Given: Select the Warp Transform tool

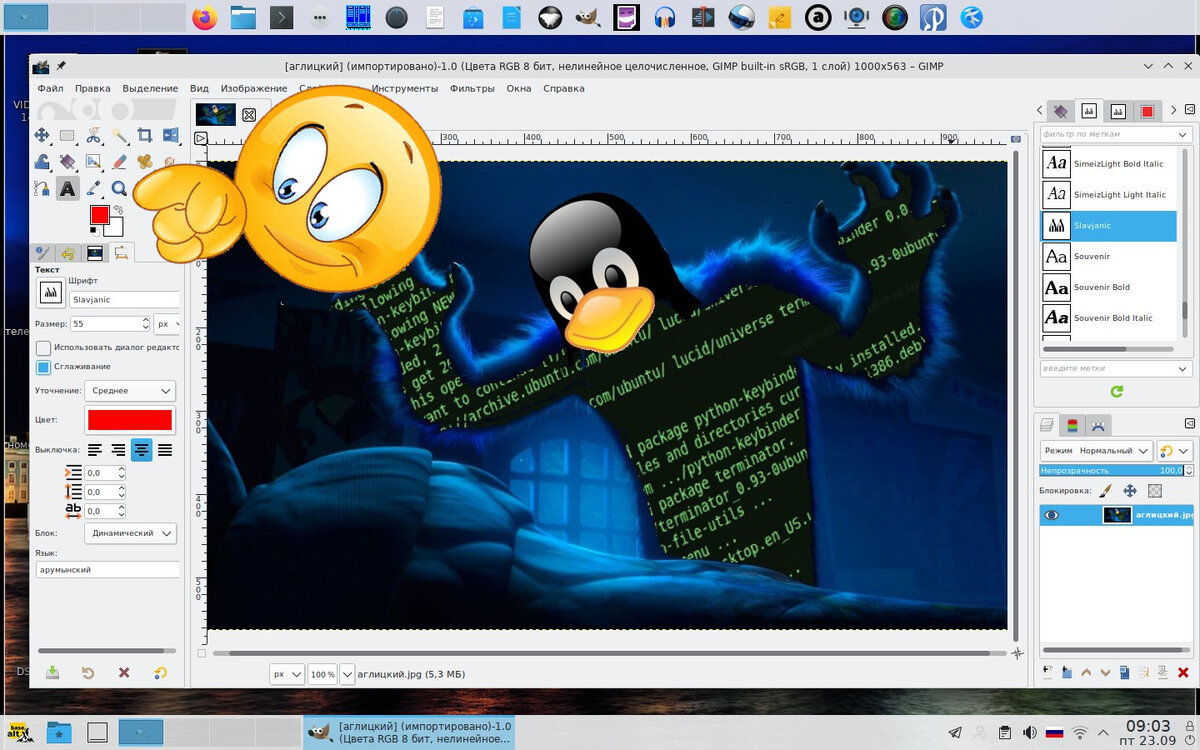Looking at the screenshot, I should (42, 161).
